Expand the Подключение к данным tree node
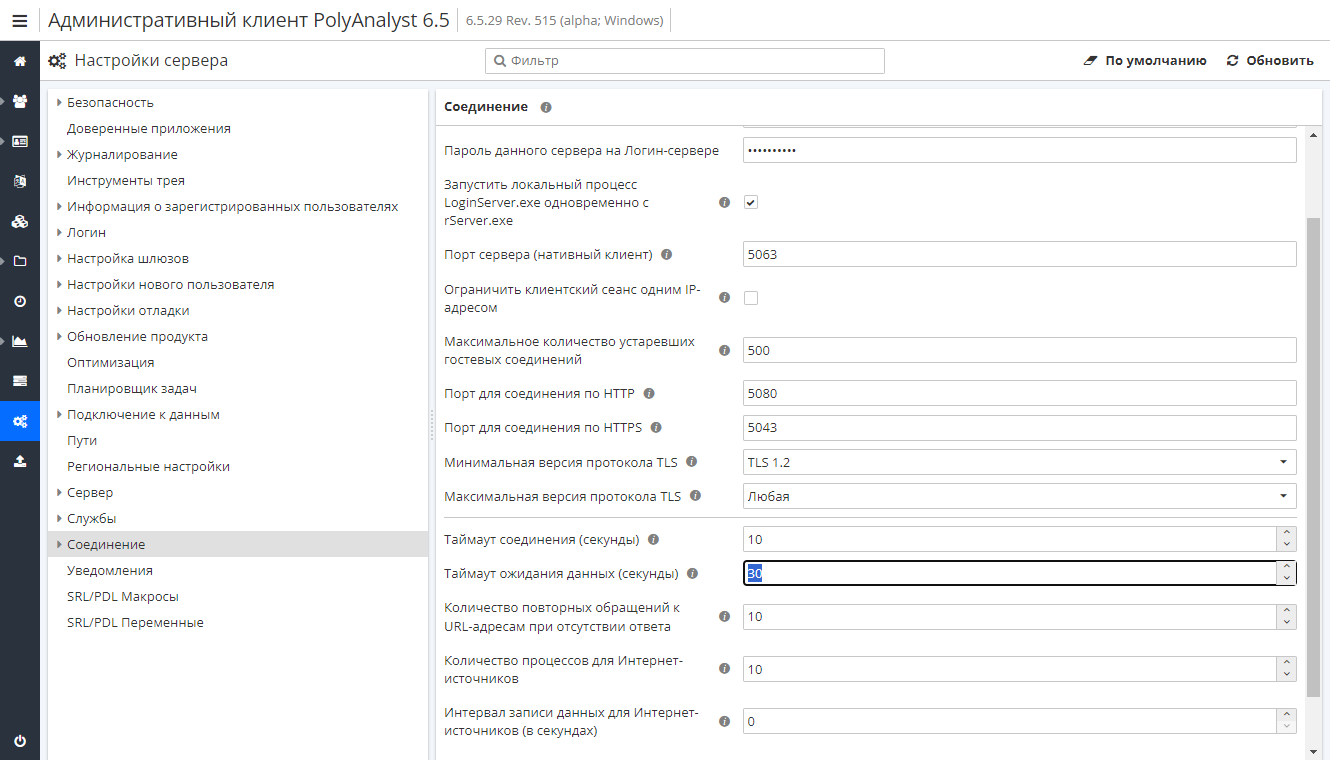 pos(59,414)
